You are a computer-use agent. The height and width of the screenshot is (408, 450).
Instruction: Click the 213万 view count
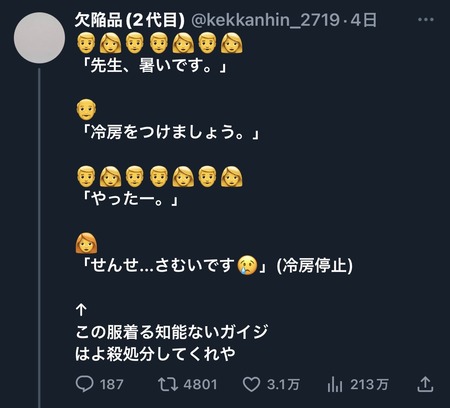click(x=369, y=385)
